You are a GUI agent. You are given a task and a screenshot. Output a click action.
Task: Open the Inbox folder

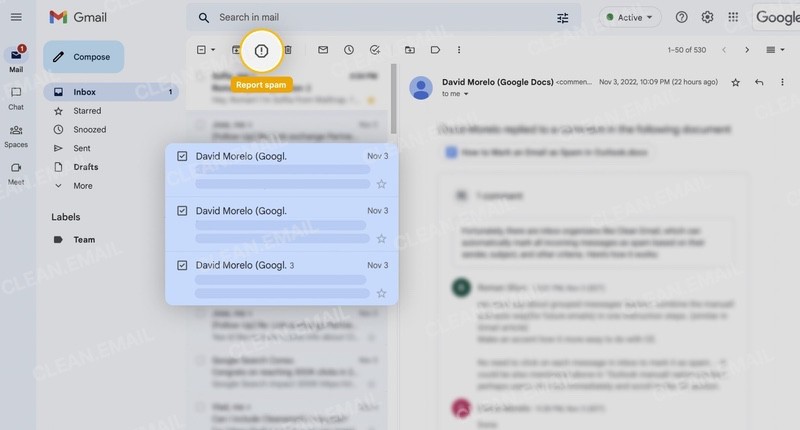point(85,92)
